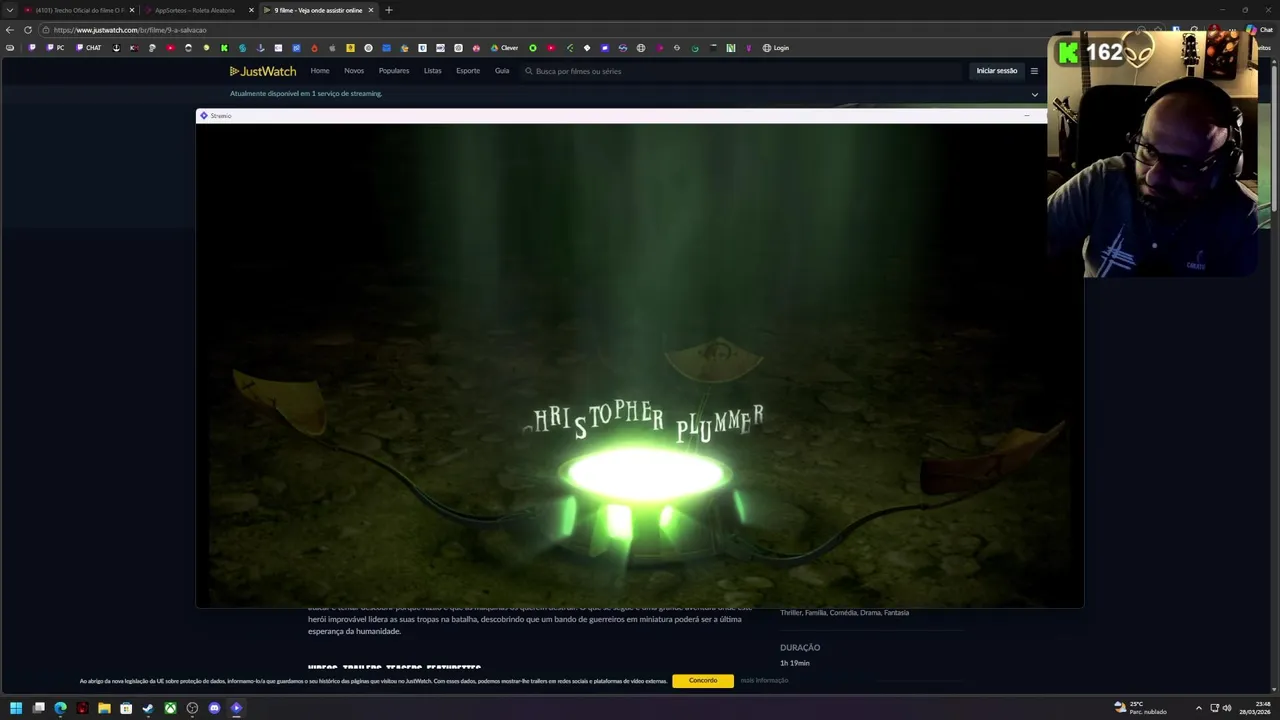Open the JustWatch hamburger menu
Image resolution: width=1280 pixels, height=720 pixels.
click(1034, 71)
